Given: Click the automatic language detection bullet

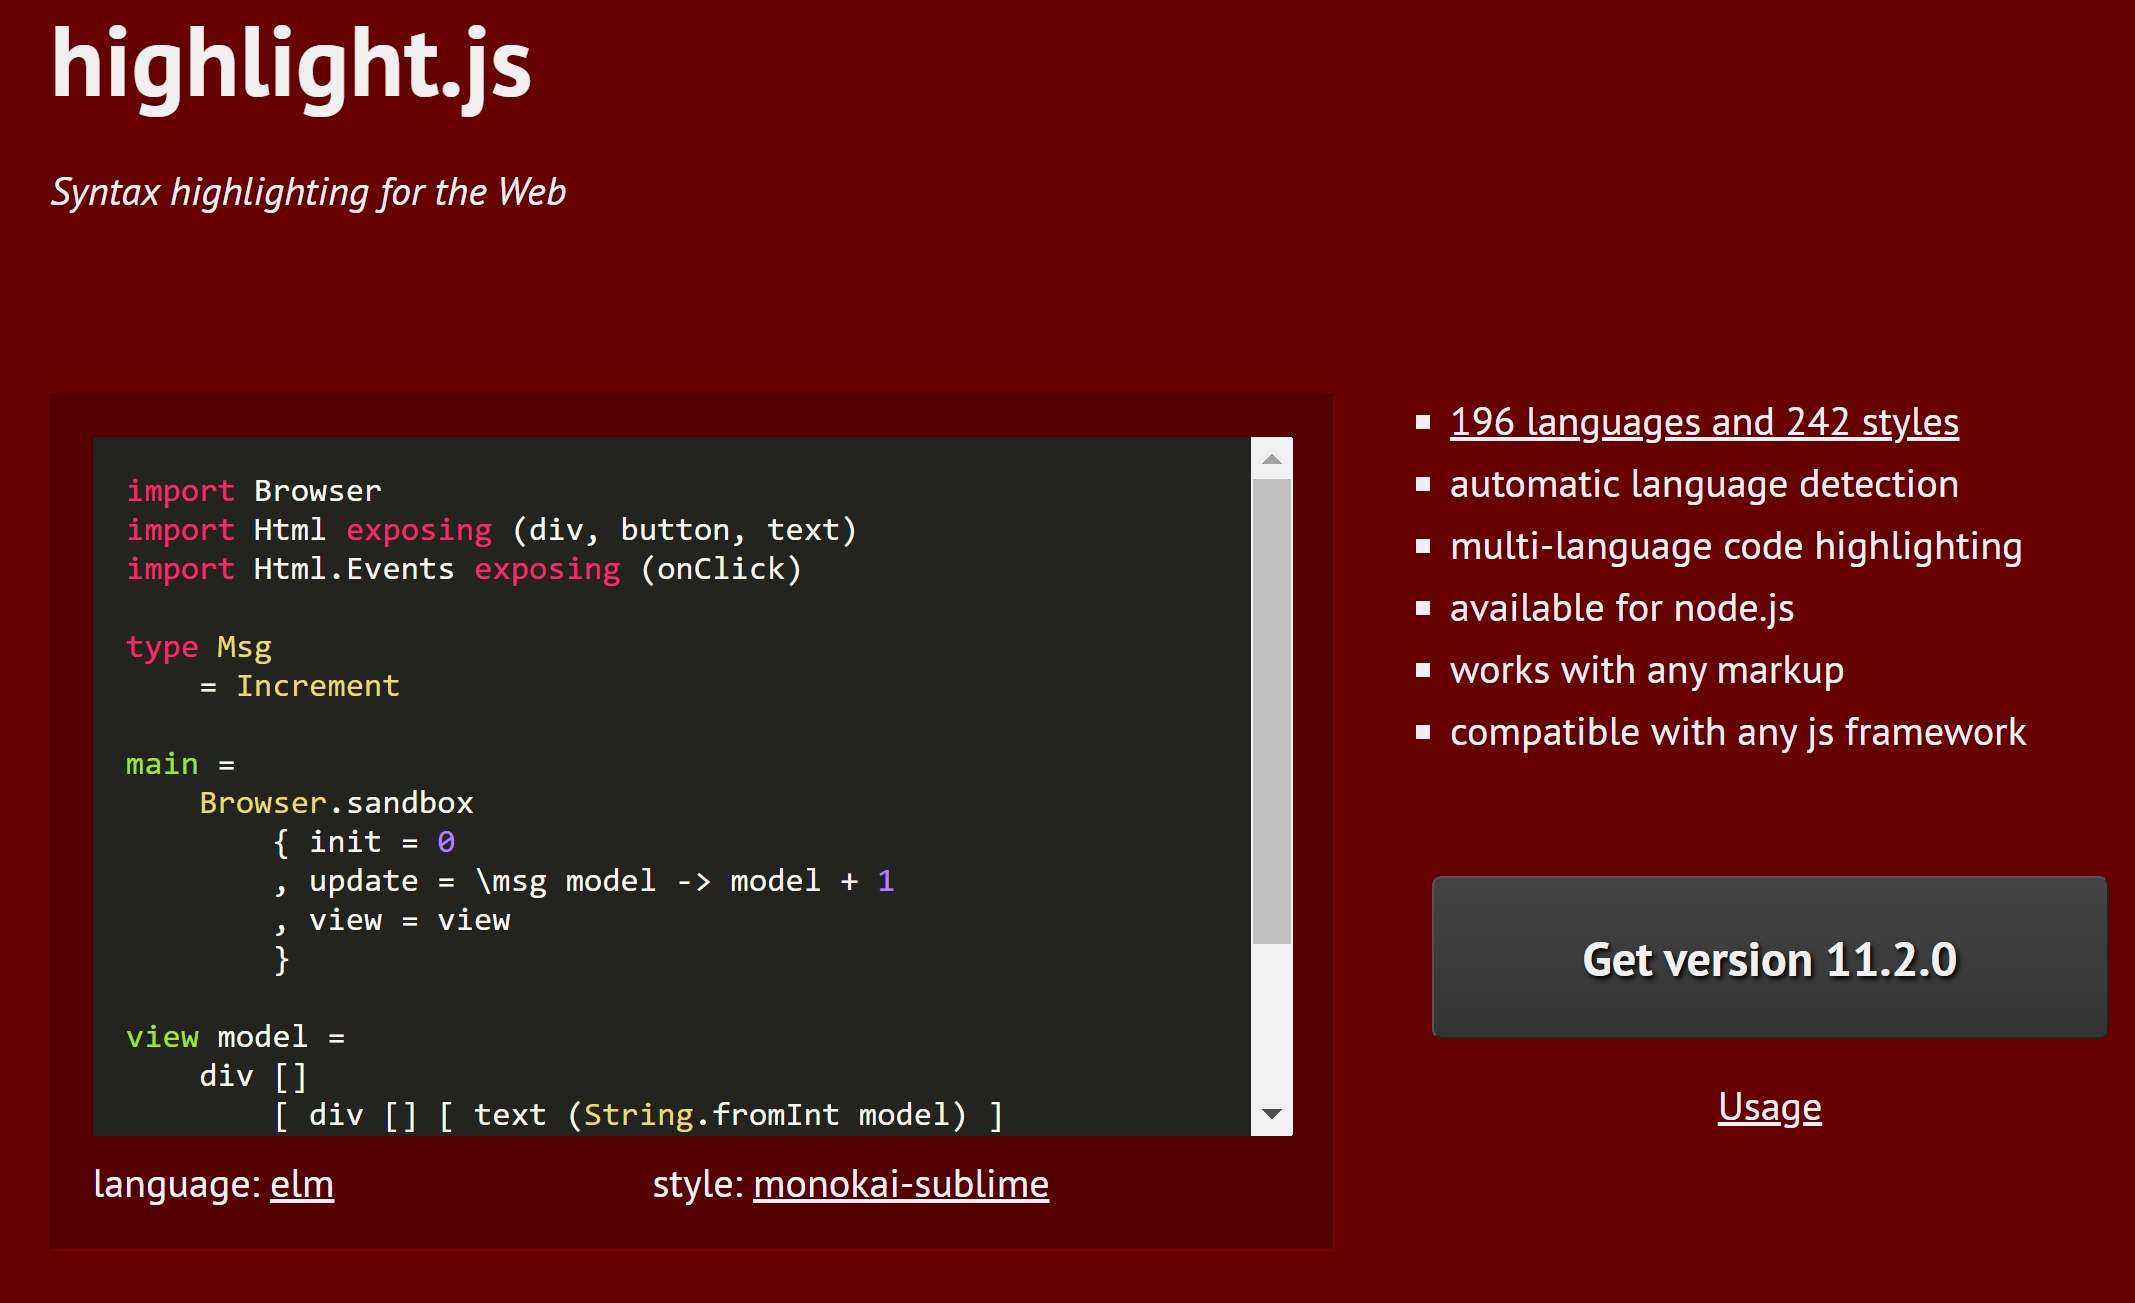Looking at the screenshot, I should (1703, 484).
